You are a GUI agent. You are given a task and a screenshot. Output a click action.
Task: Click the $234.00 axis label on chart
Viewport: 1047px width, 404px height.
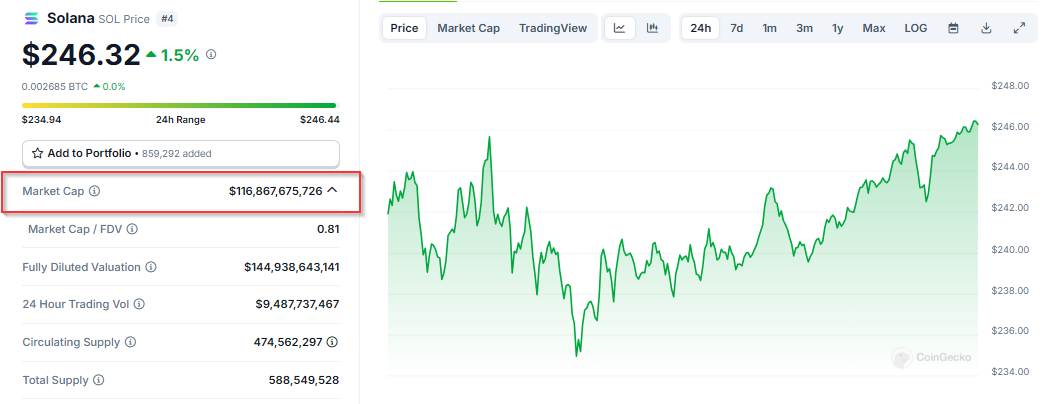[x=1009, y=371]
